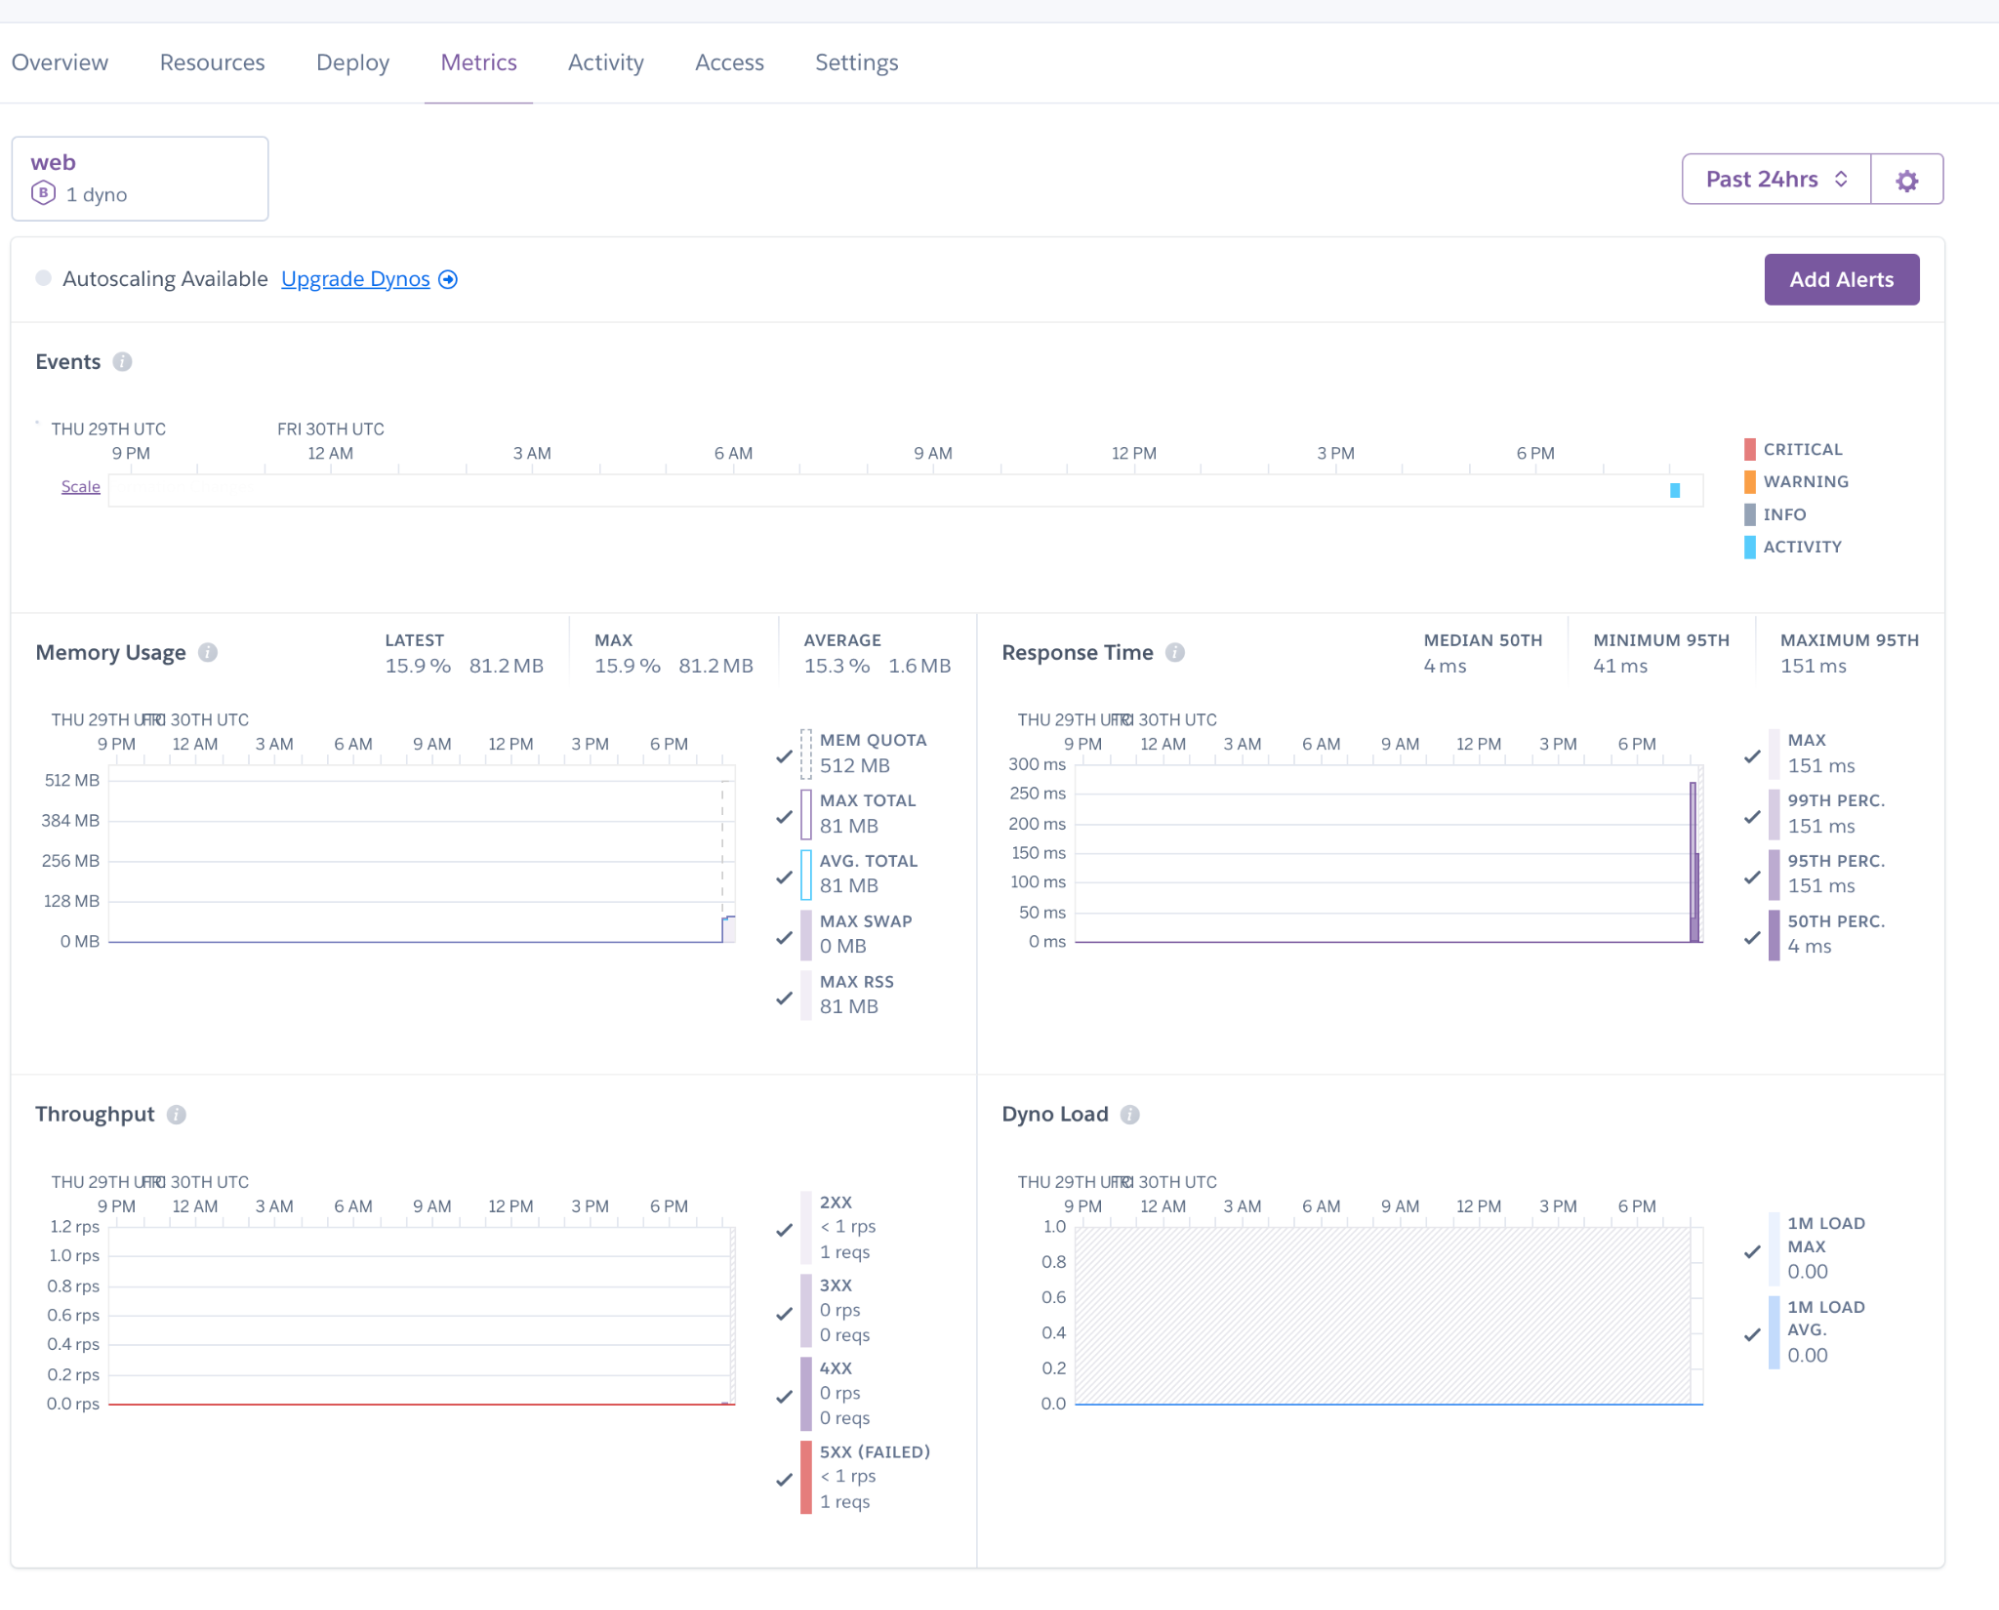
Task: Toggle the 1M LOAD MAX series
Action: pyautogui.click(x=1752, y=1250)
